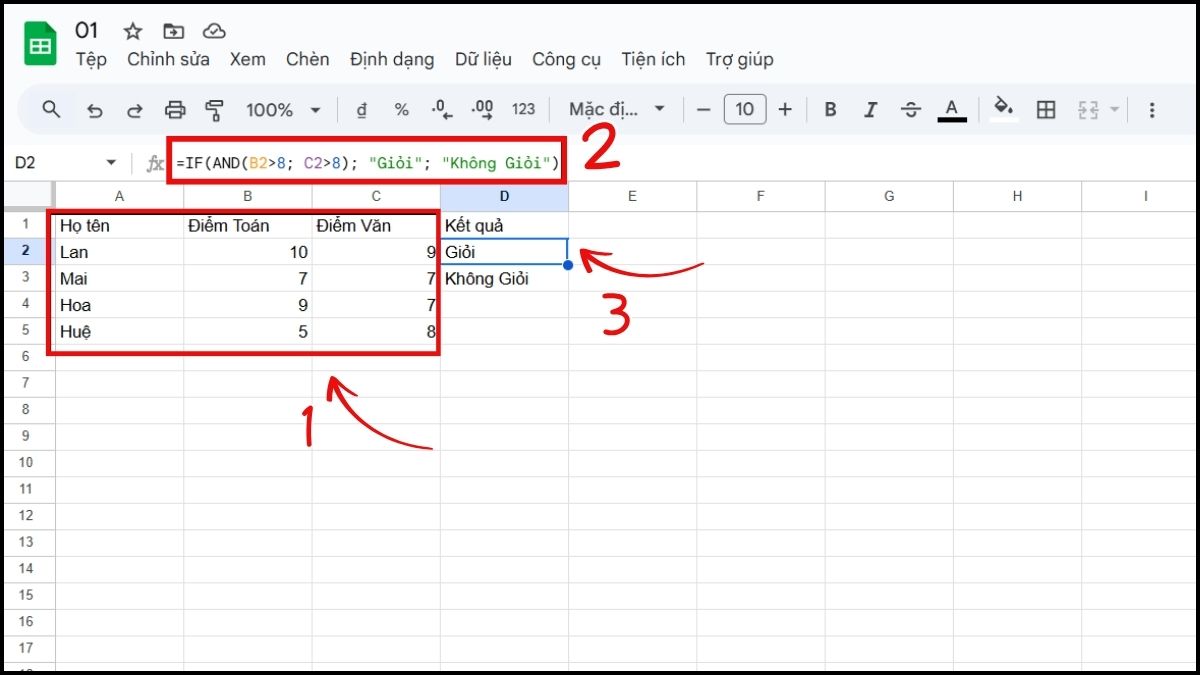Open the Chỉnh sửa menu
The width and height of the screenshot is (1200, 675).
[168, 60]
